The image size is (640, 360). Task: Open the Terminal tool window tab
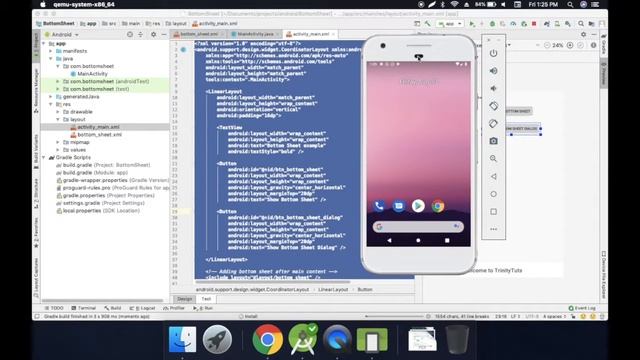[x=83, y=308]
